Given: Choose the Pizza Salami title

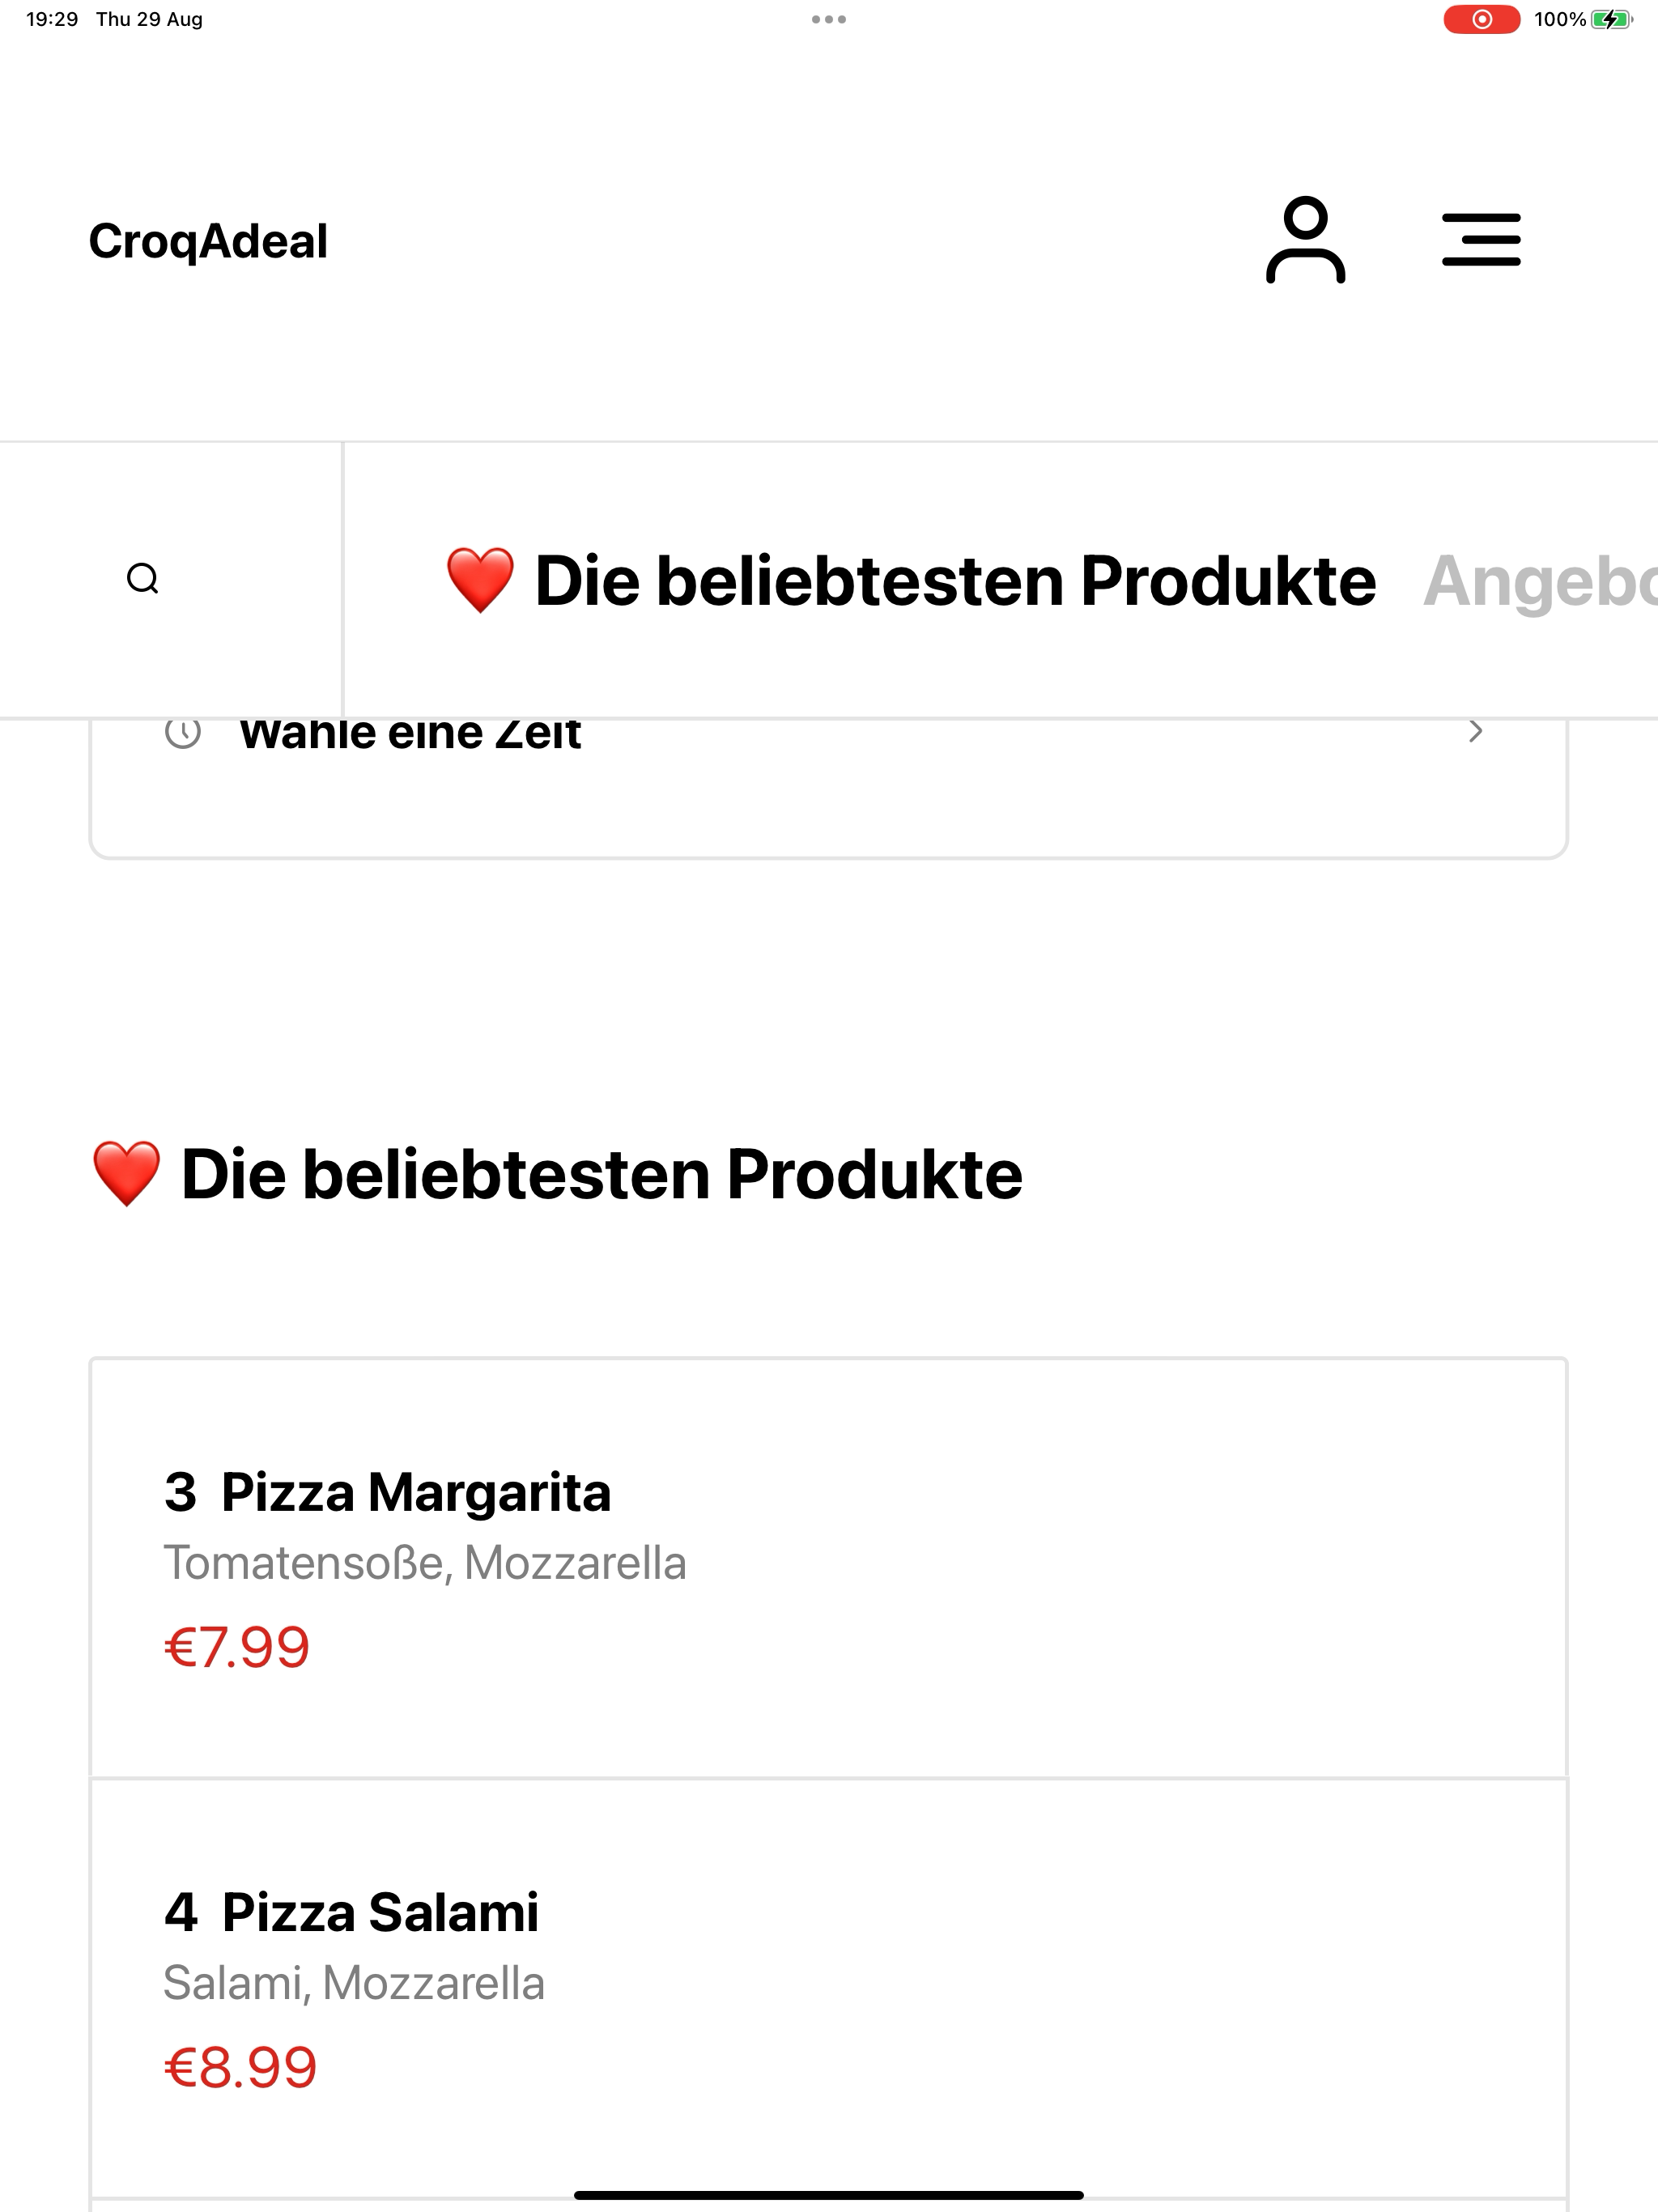Looking at the screenshot, I should pyautogui.click(x=380, y=1912).
